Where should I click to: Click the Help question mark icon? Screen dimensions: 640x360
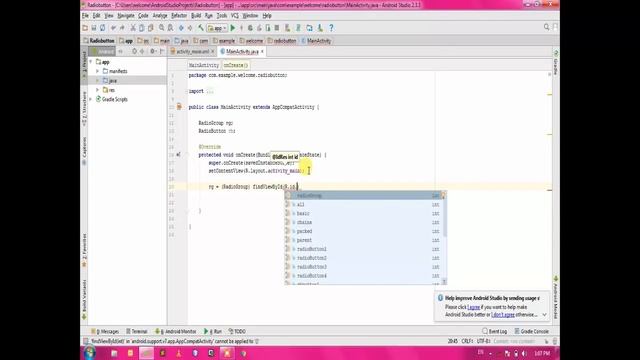pyautogui.click(x=331, y=28)
